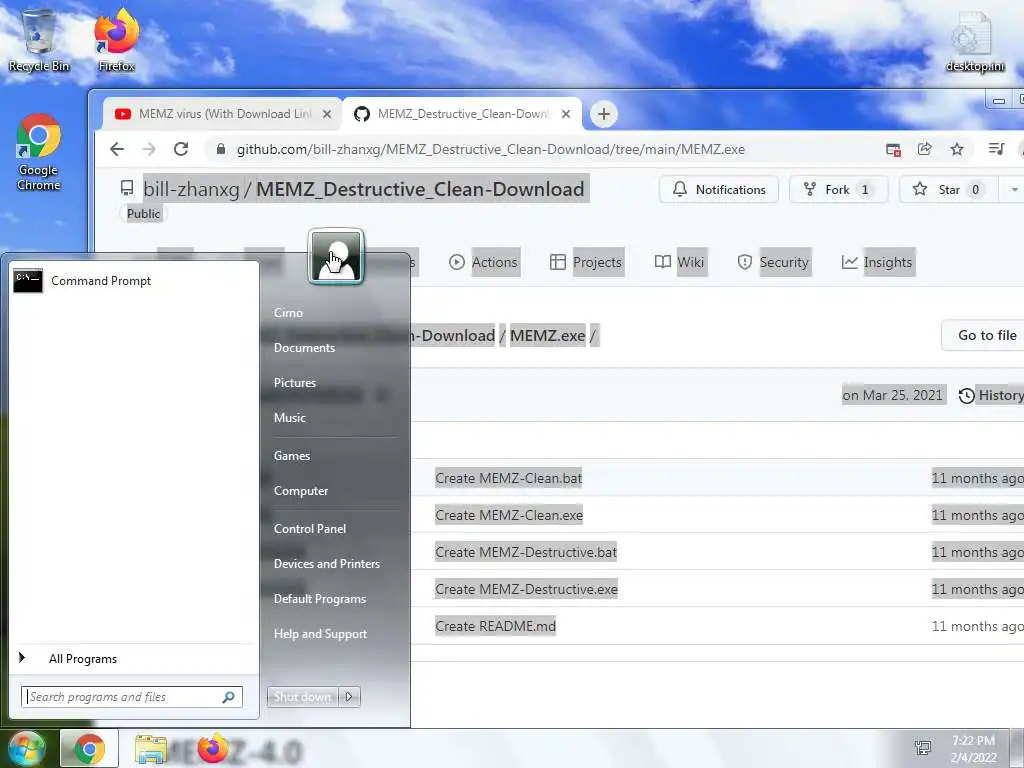1024x768 pixels.
Task: Close the MEMZ_Destructive_Clean-Download GitHub tab
Action: [x=566, y=114]
